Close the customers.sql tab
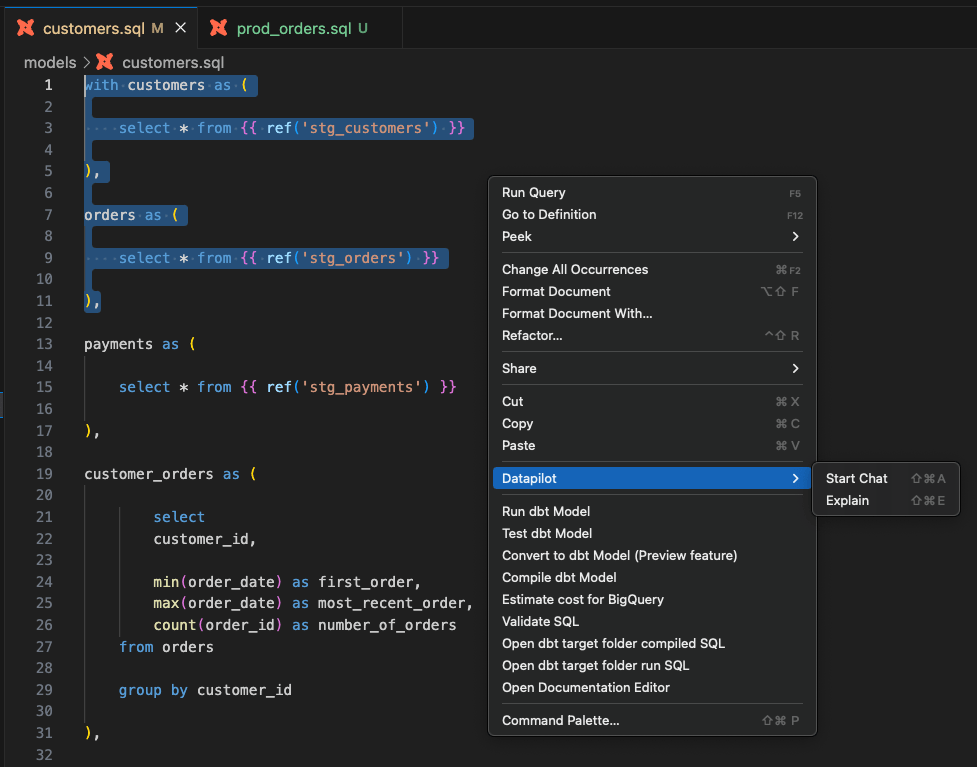 tap(180, 28)
